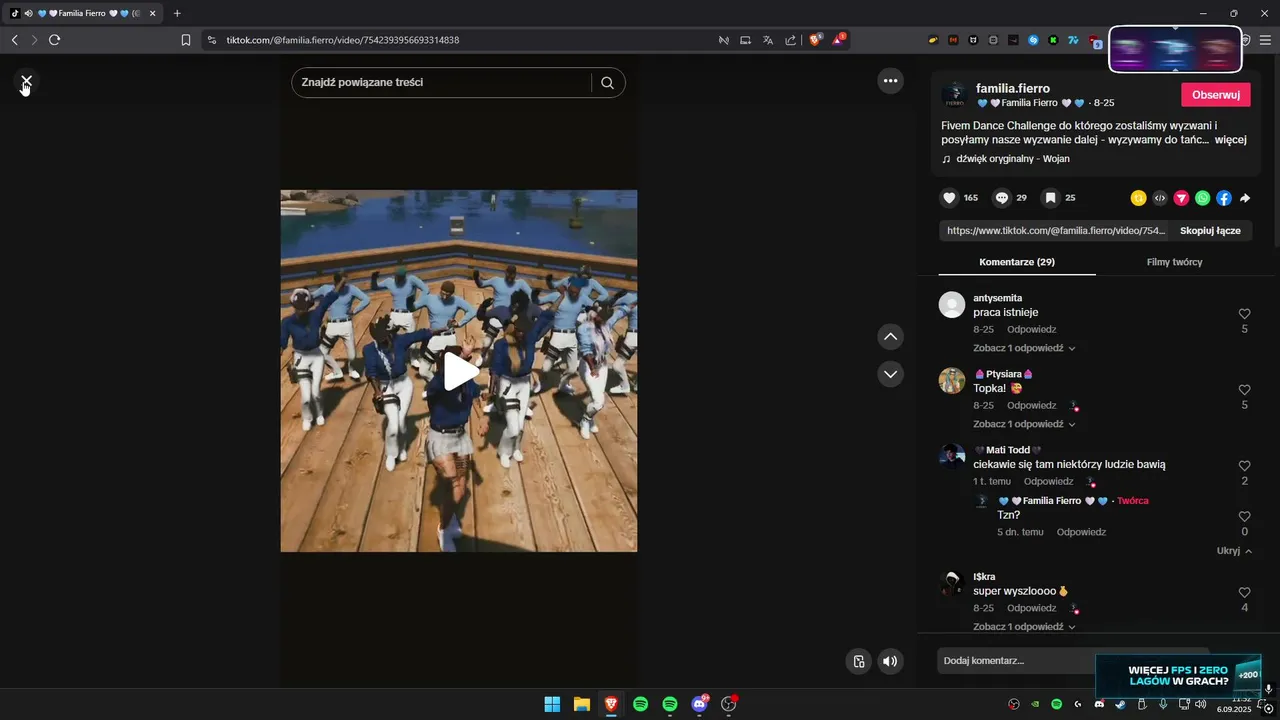Image resolution: width=1280 pixels, height=720 pixels.
Task: Click the video link URL field
Action: coord(1055,231)
